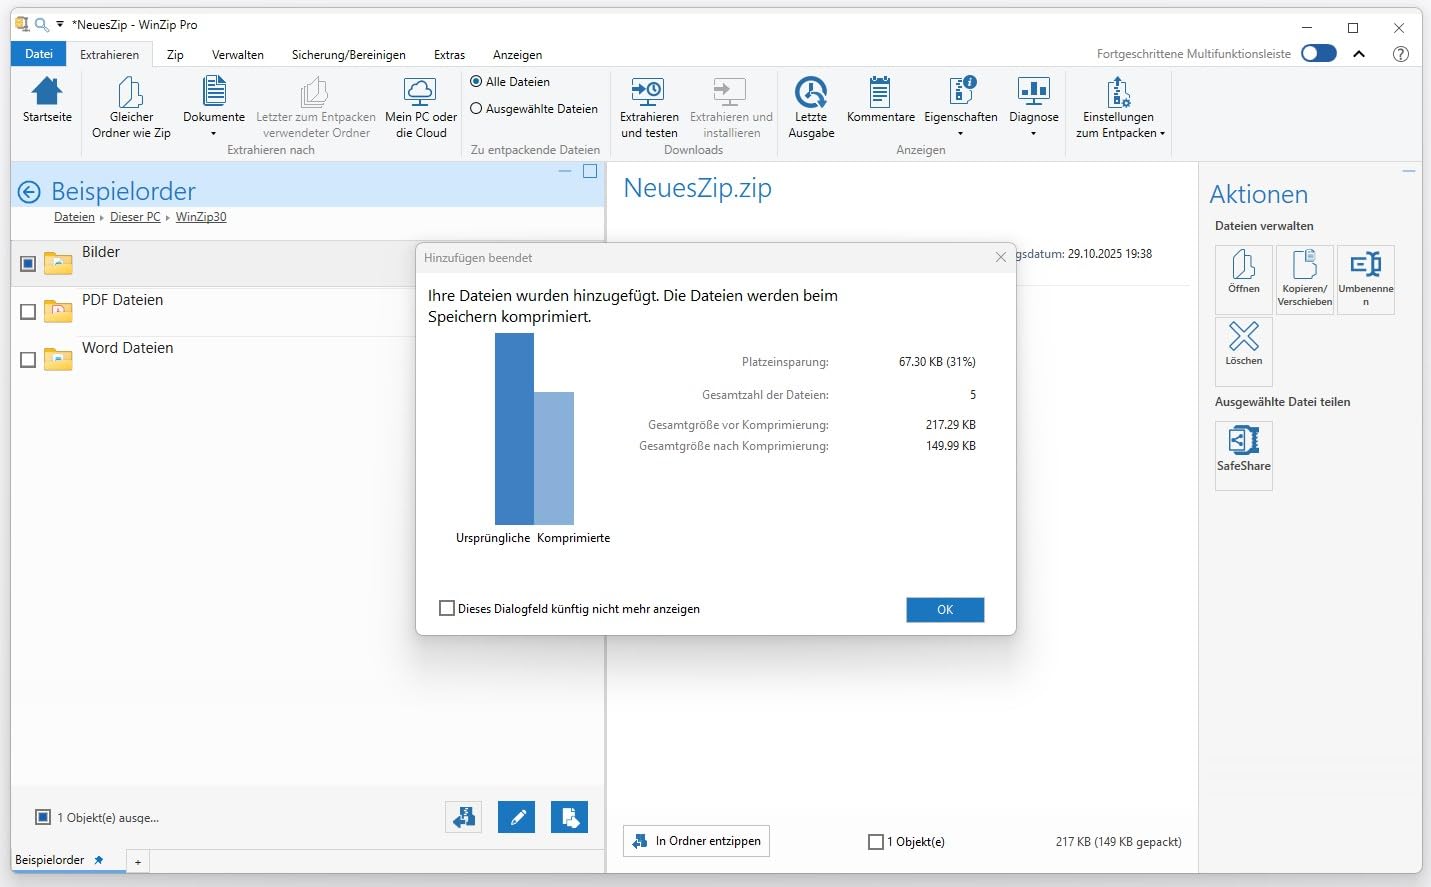
Task: Open the Eigenschaften dropdown arrow
Action: (960, 133)
